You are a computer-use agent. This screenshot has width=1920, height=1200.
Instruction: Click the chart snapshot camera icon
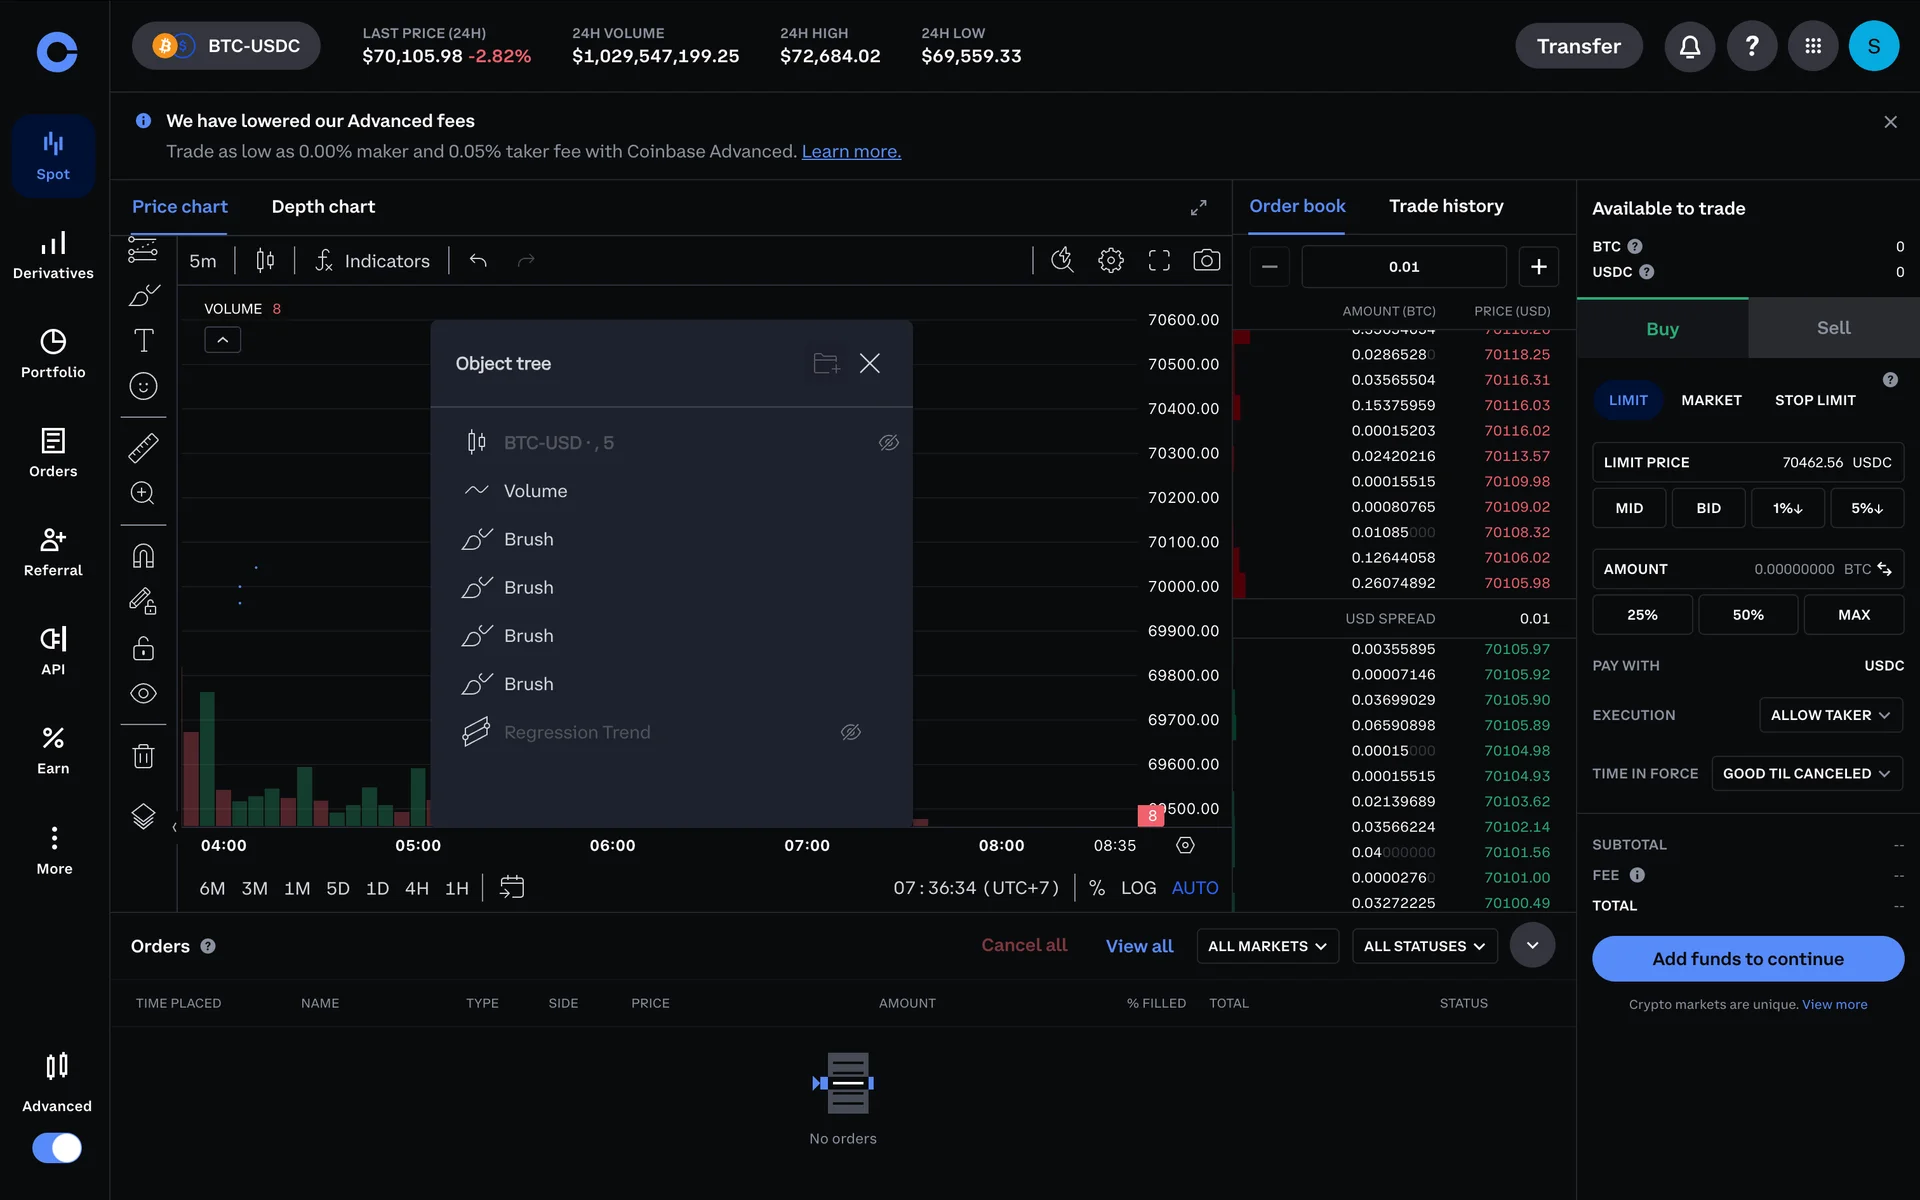pyautogui.click(x=1206, y=261)
